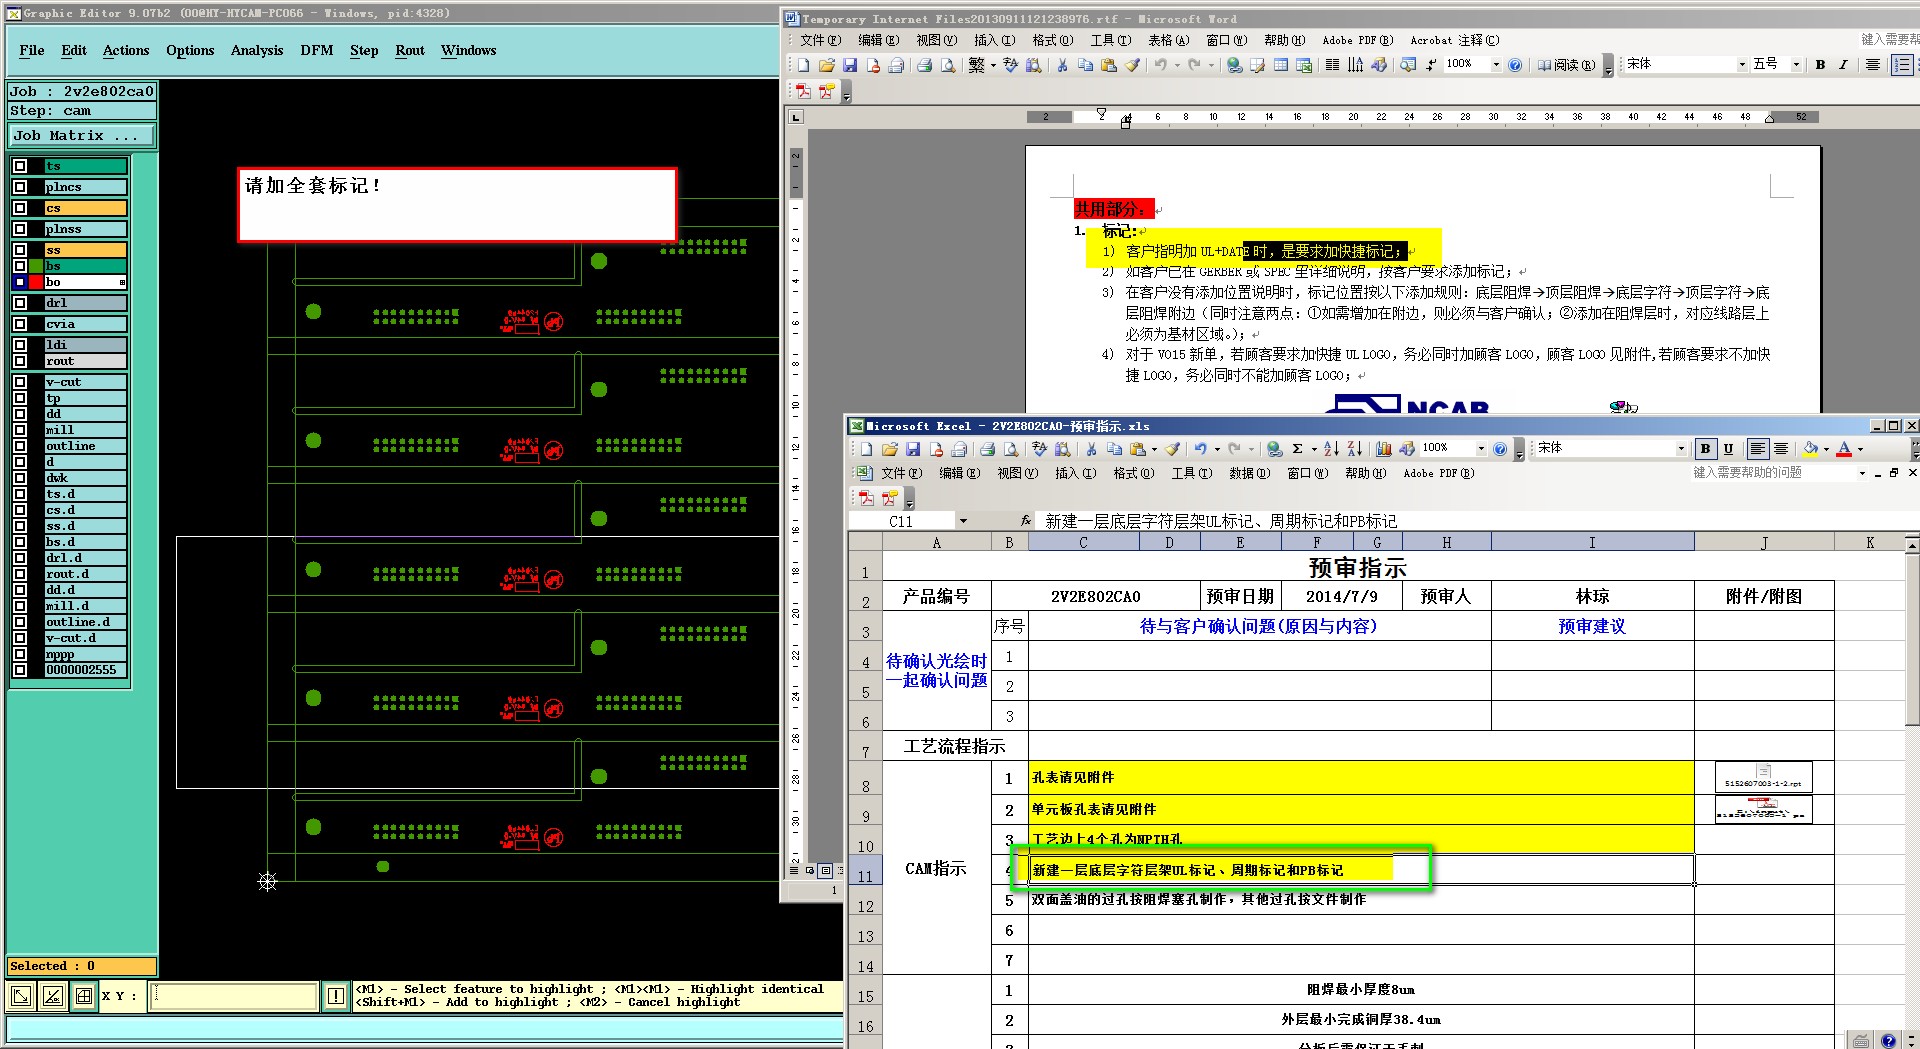Viewport: 1920px width, 1049px height.
Task: Click the Sort Descending icon in Excel
Action: tap(1354, 449)
